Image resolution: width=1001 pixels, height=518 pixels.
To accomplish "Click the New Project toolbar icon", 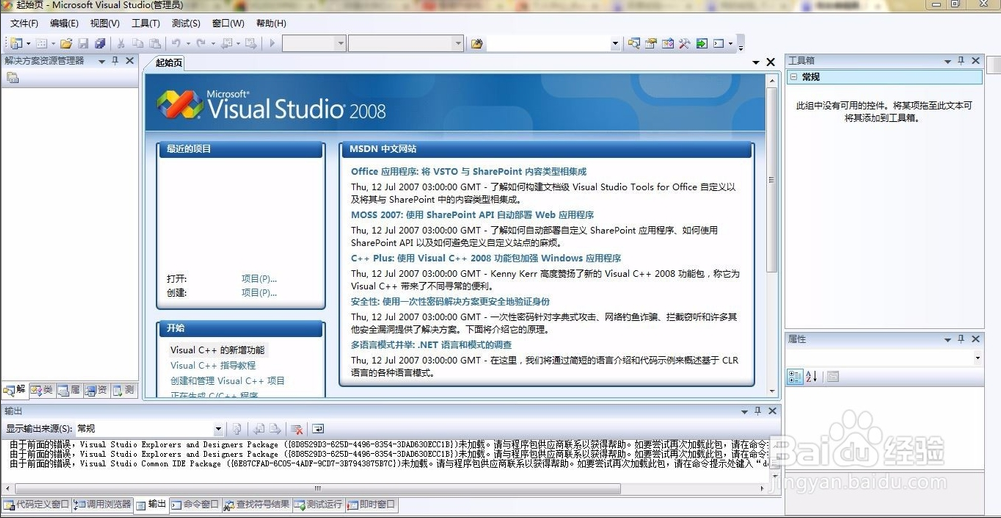I will click(x=15, y=43).
